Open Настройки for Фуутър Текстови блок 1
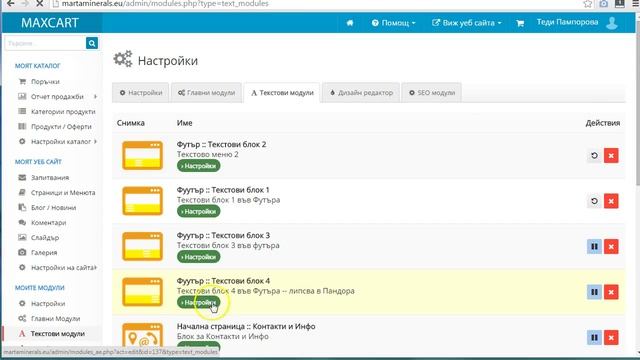640x360 pixels. click(199, 211)
